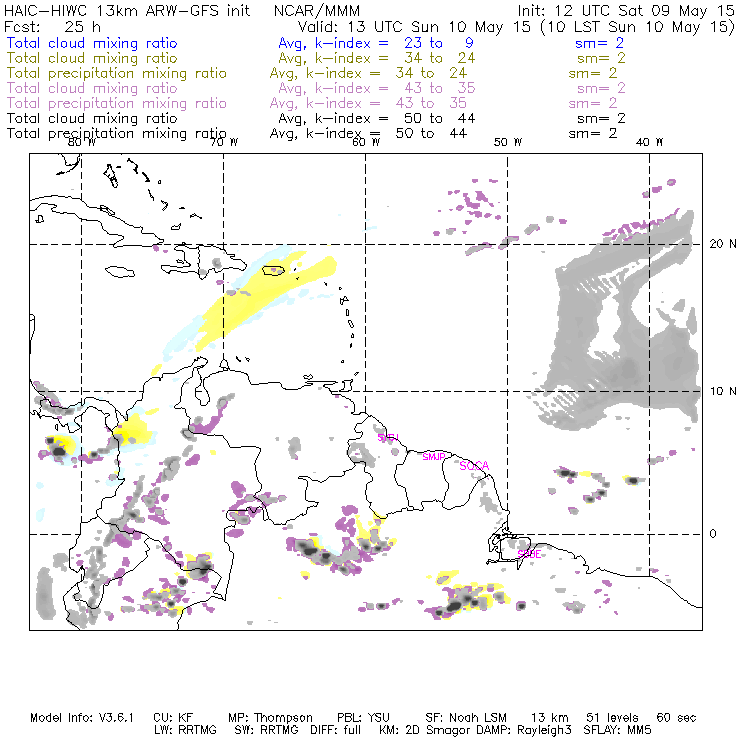Click the "60 W" longitude label
The width and height of the screenshot is (740, 740).
(366, 142)
